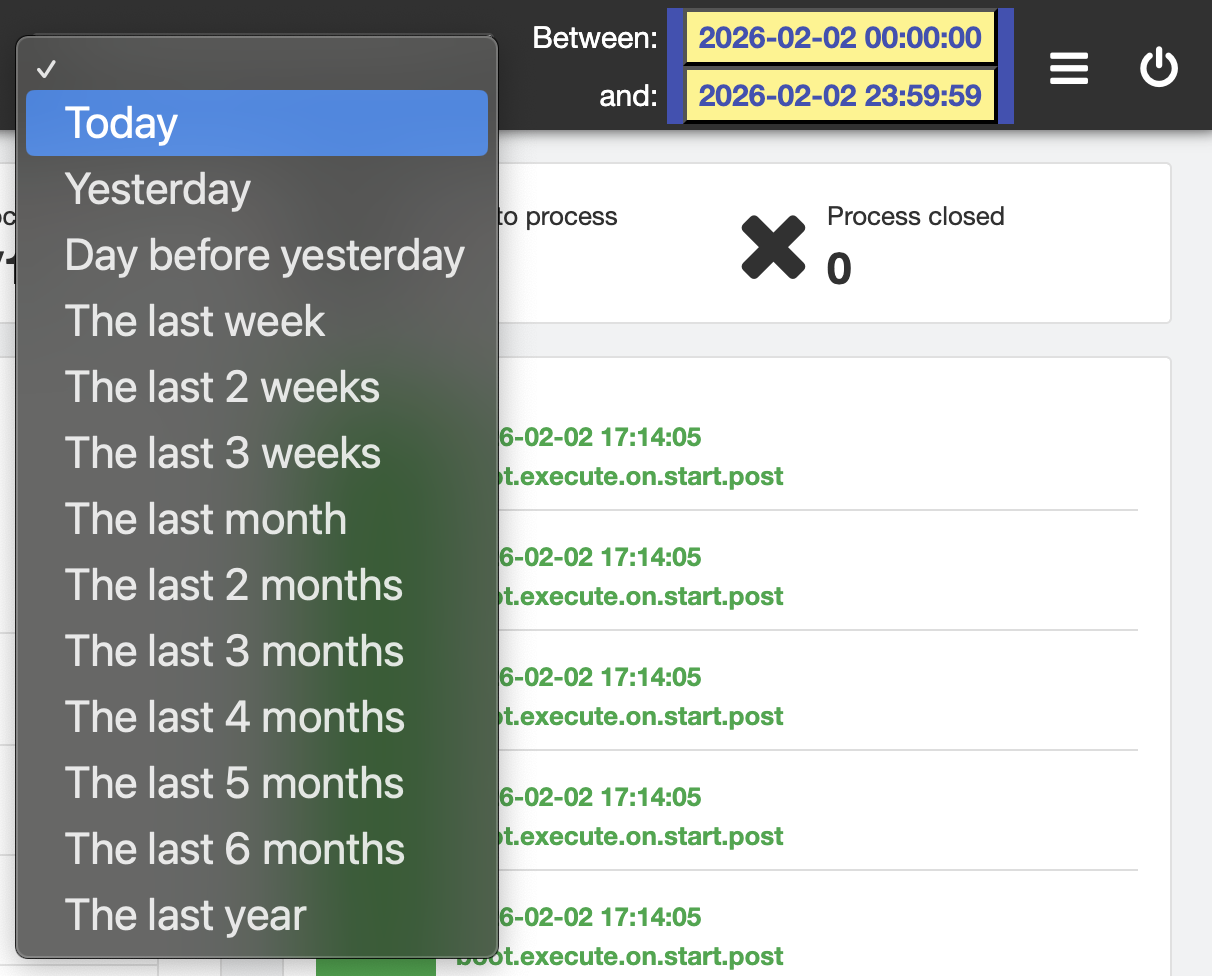Choose The last 5 months option
This screenshot has height=976, width=1212.
tap(257, 783)
